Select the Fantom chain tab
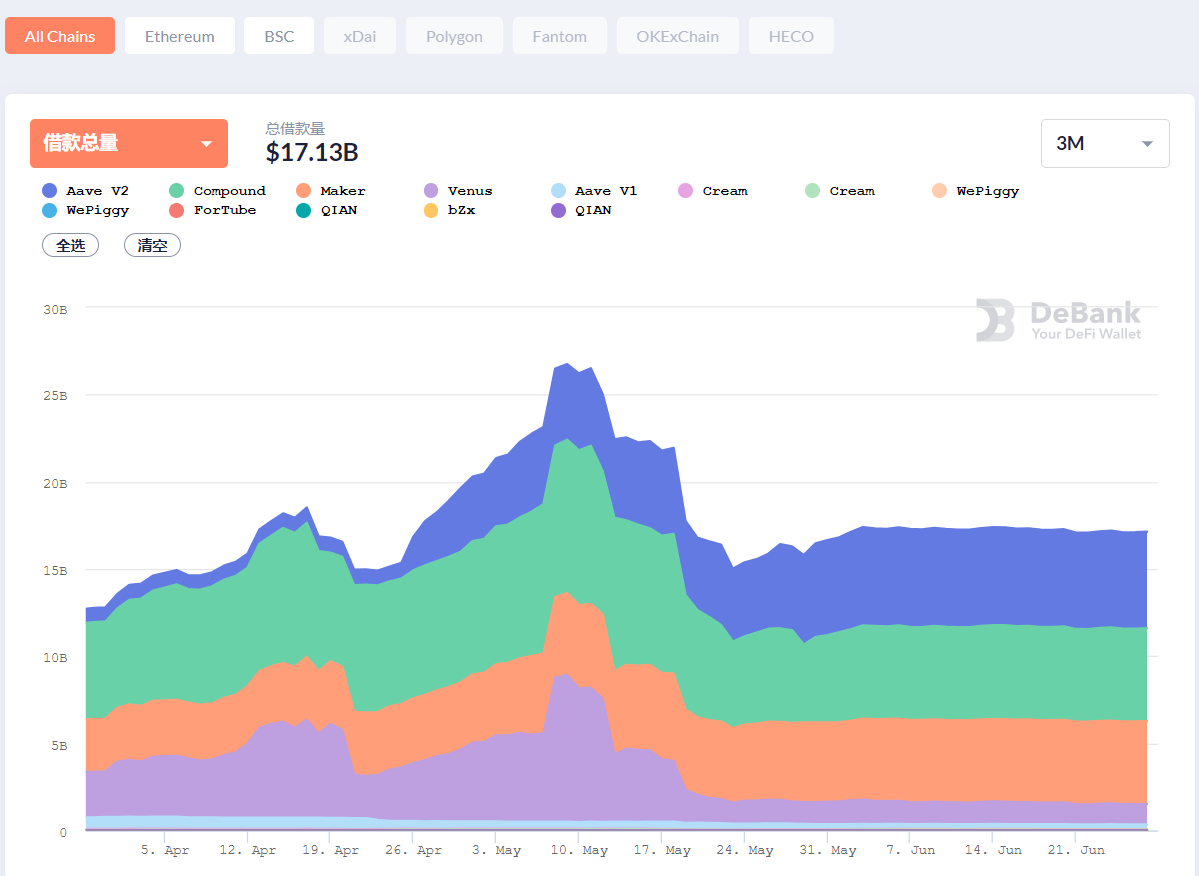This screenshot has width=1199, height=876. (560, 36)
